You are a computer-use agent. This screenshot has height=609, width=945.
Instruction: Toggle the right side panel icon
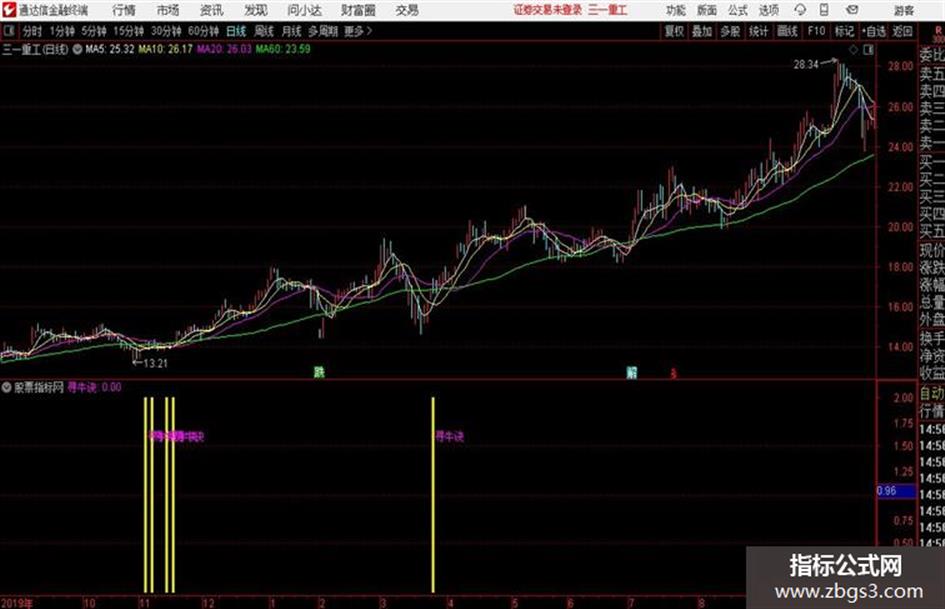pos(868,50)
